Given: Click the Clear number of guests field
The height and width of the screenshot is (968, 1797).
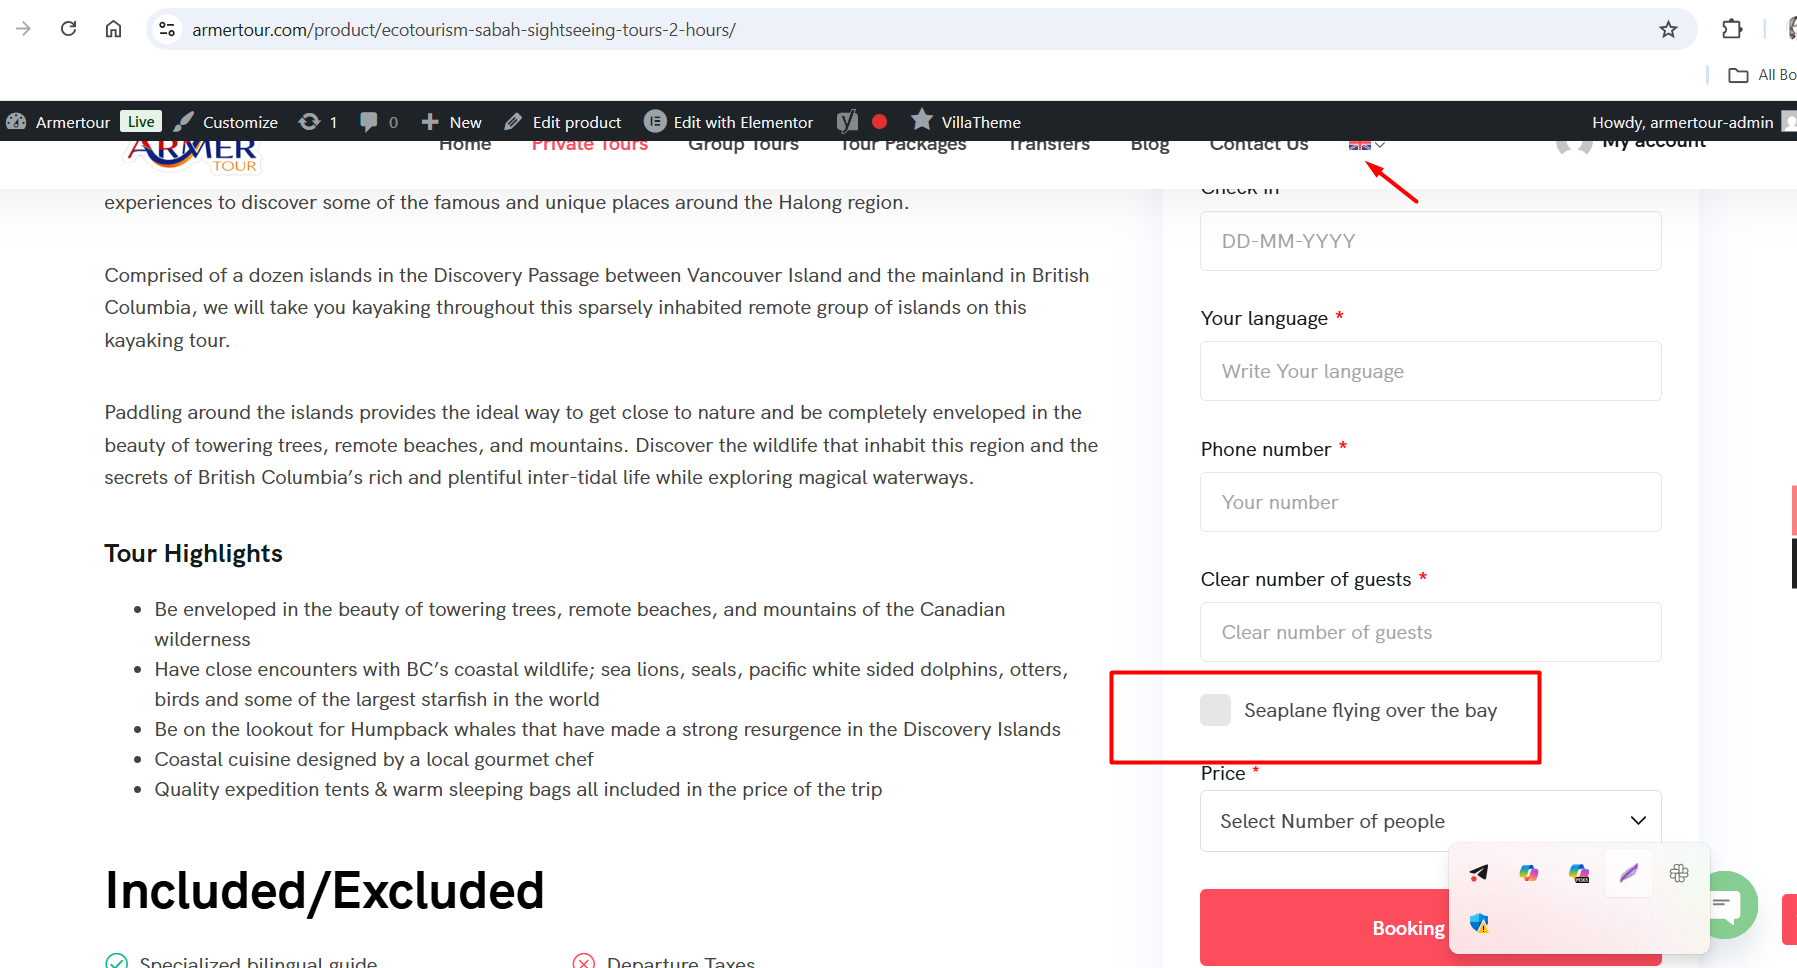Looking at the screenshot, I should click(1430, 632).
